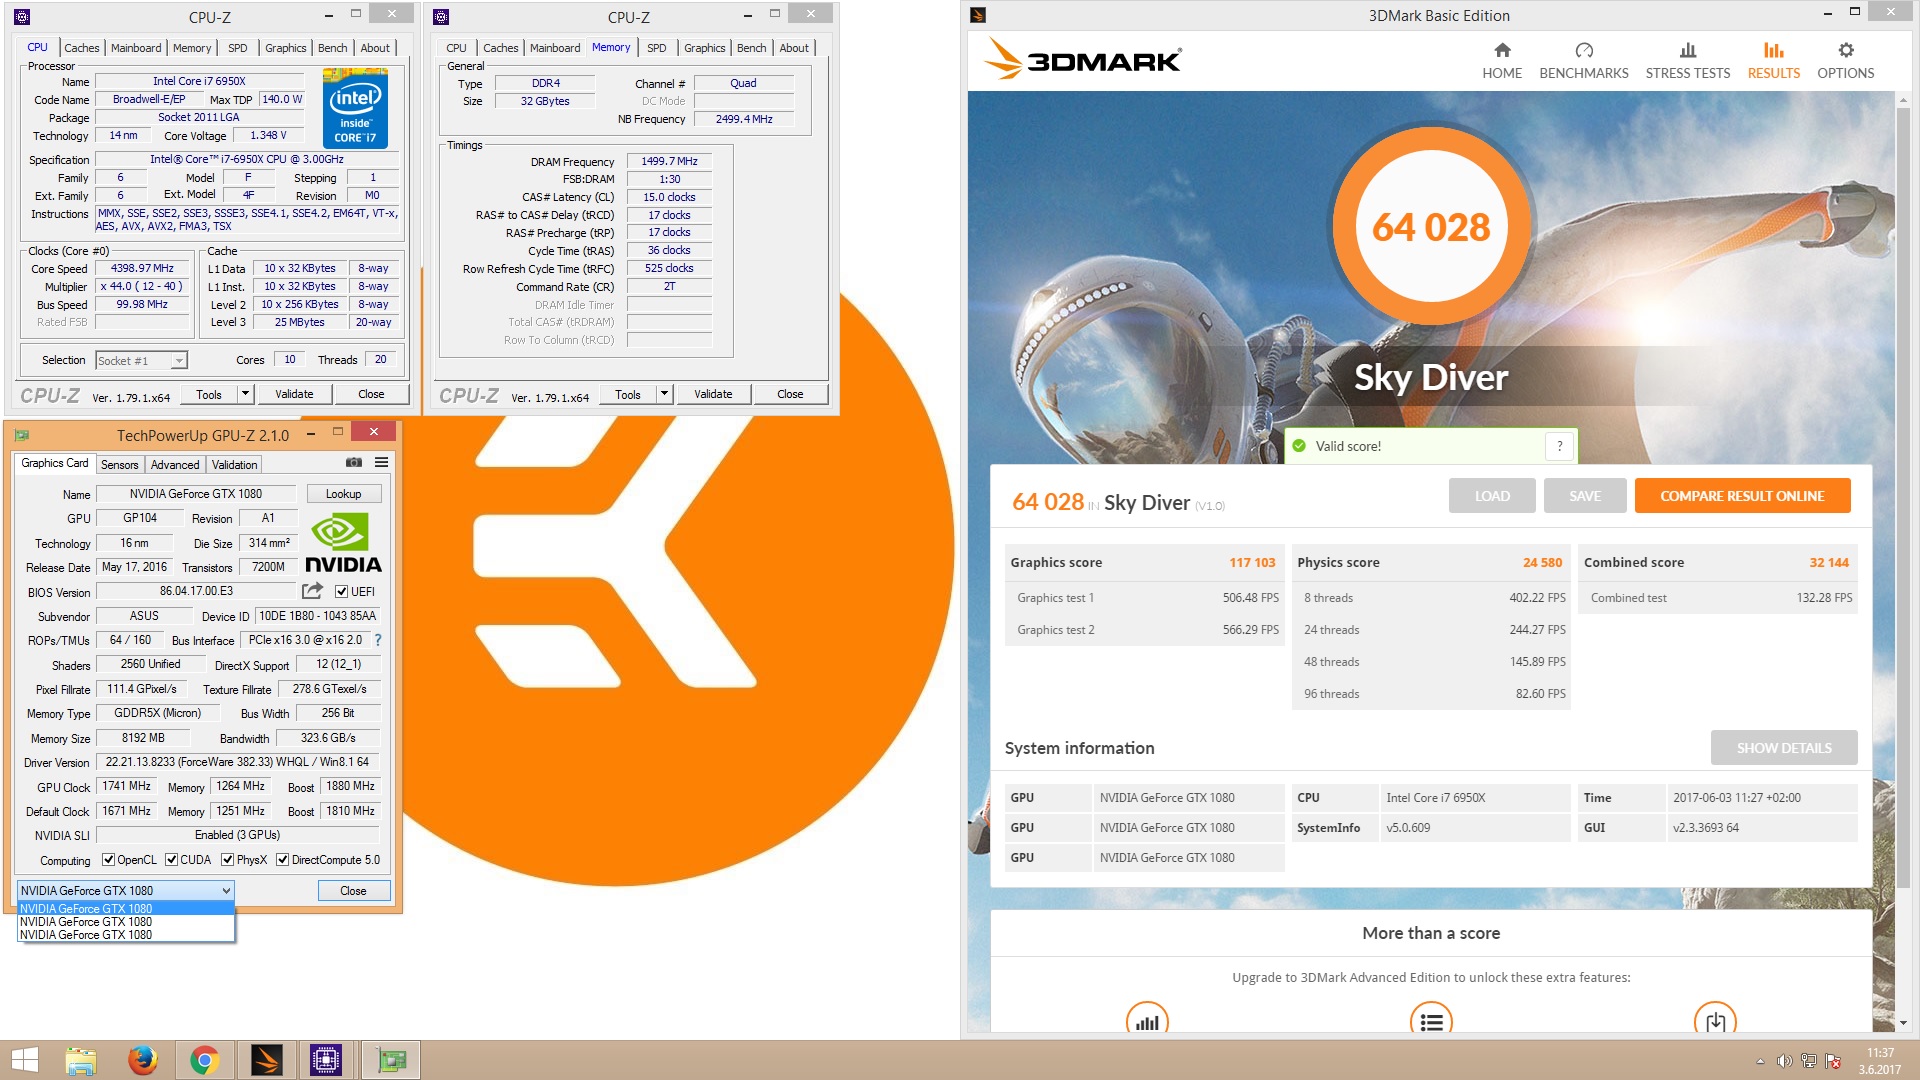1920x1080 pixels.
Task: Launch Firefox from the taskbar
Action: tap(142, 1060)
